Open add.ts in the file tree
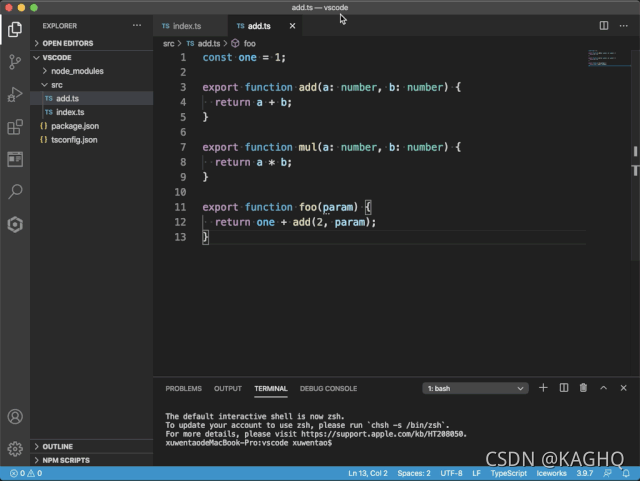Viewport: 640px width, 481px height. (x=92, y=98)
